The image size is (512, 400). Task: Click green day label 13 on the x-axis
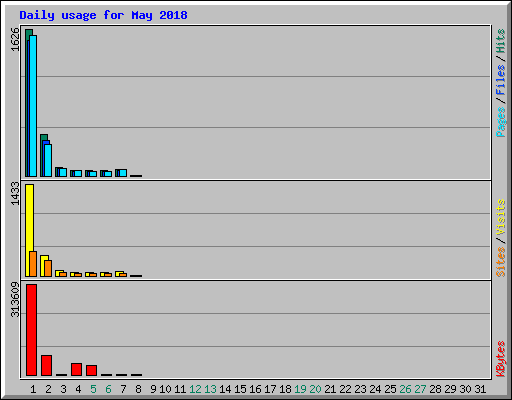pyautogui.click(x=210, y=389)
